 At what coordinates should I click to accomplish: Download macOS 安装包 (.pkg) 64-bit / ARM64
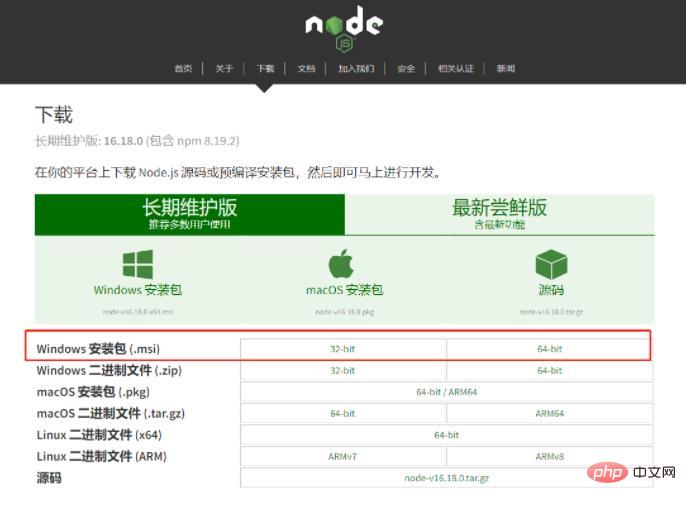pyautogui.click(x=446, y=392)
